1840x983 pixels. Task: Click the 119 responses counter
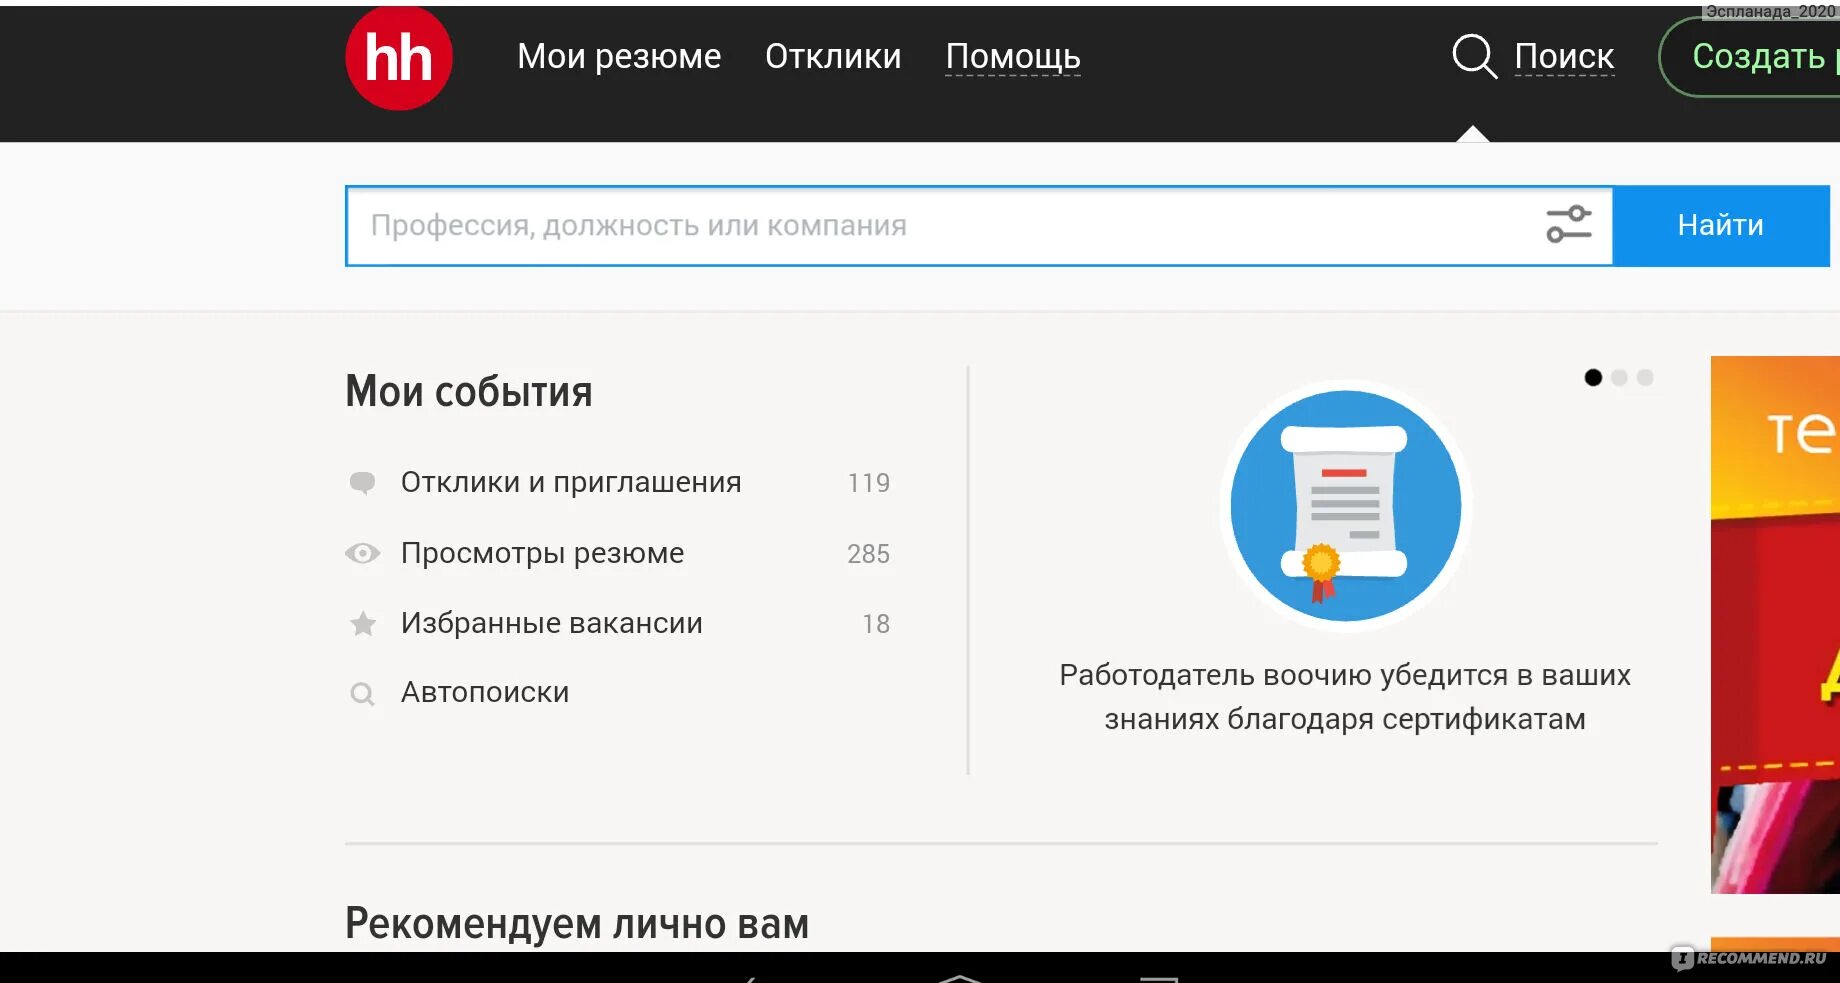point(868,483)
